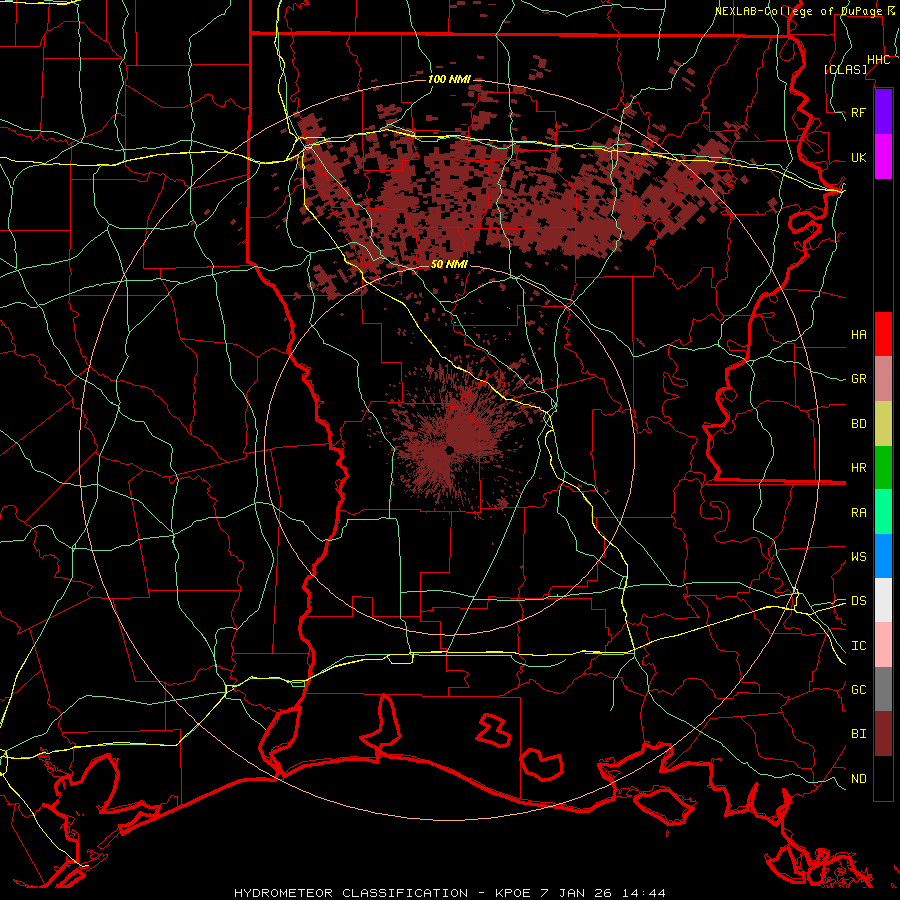Screen dimensions: 900x900
Task: Click the WS legend label
Action: 859,557
